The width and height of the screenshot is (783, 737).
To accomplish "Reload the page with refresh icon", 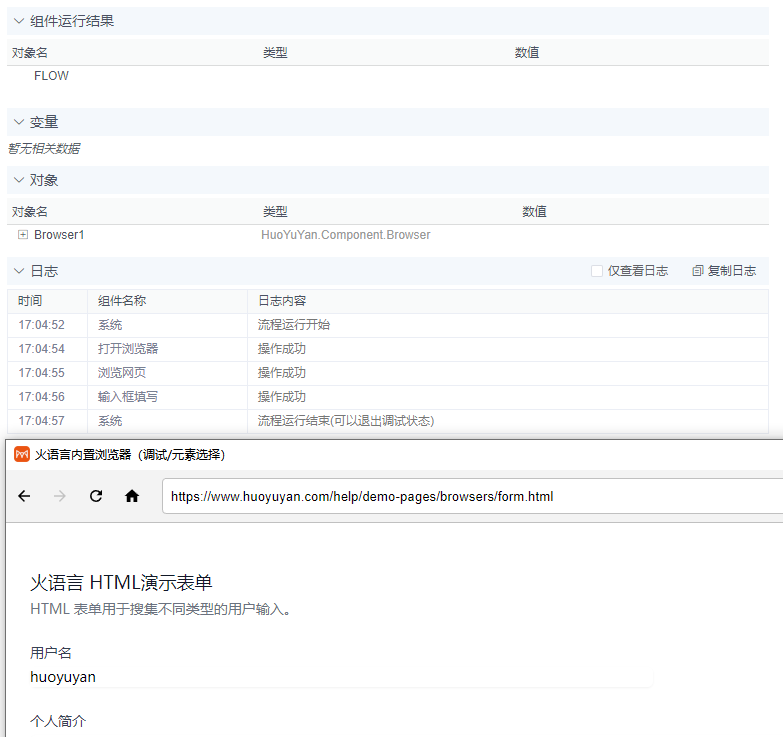I will tap(96, 496).
